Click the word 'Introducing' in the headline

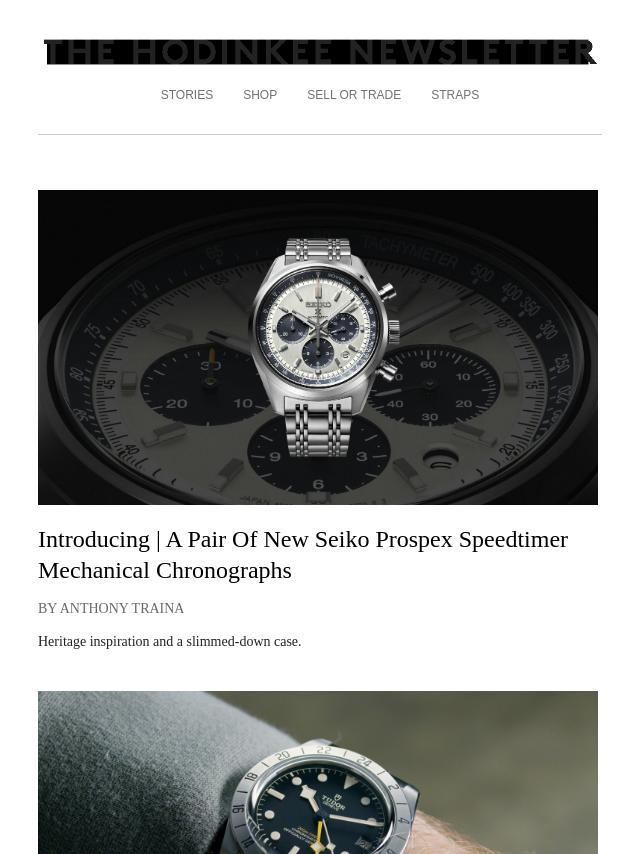[x=94, y=540]
